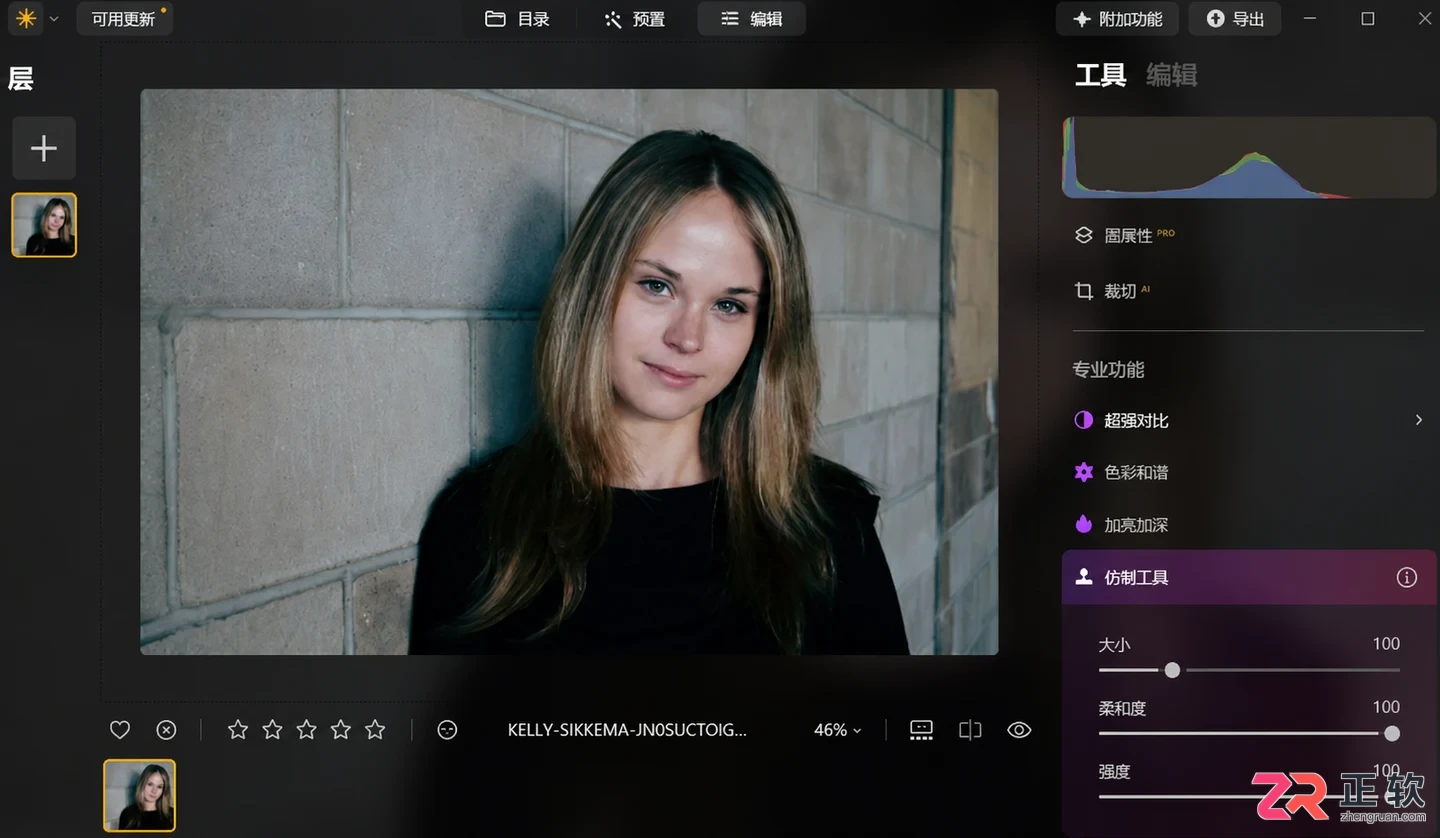
Task: Open the 工具 tools panel tab
Action: tap(1101, 75)
